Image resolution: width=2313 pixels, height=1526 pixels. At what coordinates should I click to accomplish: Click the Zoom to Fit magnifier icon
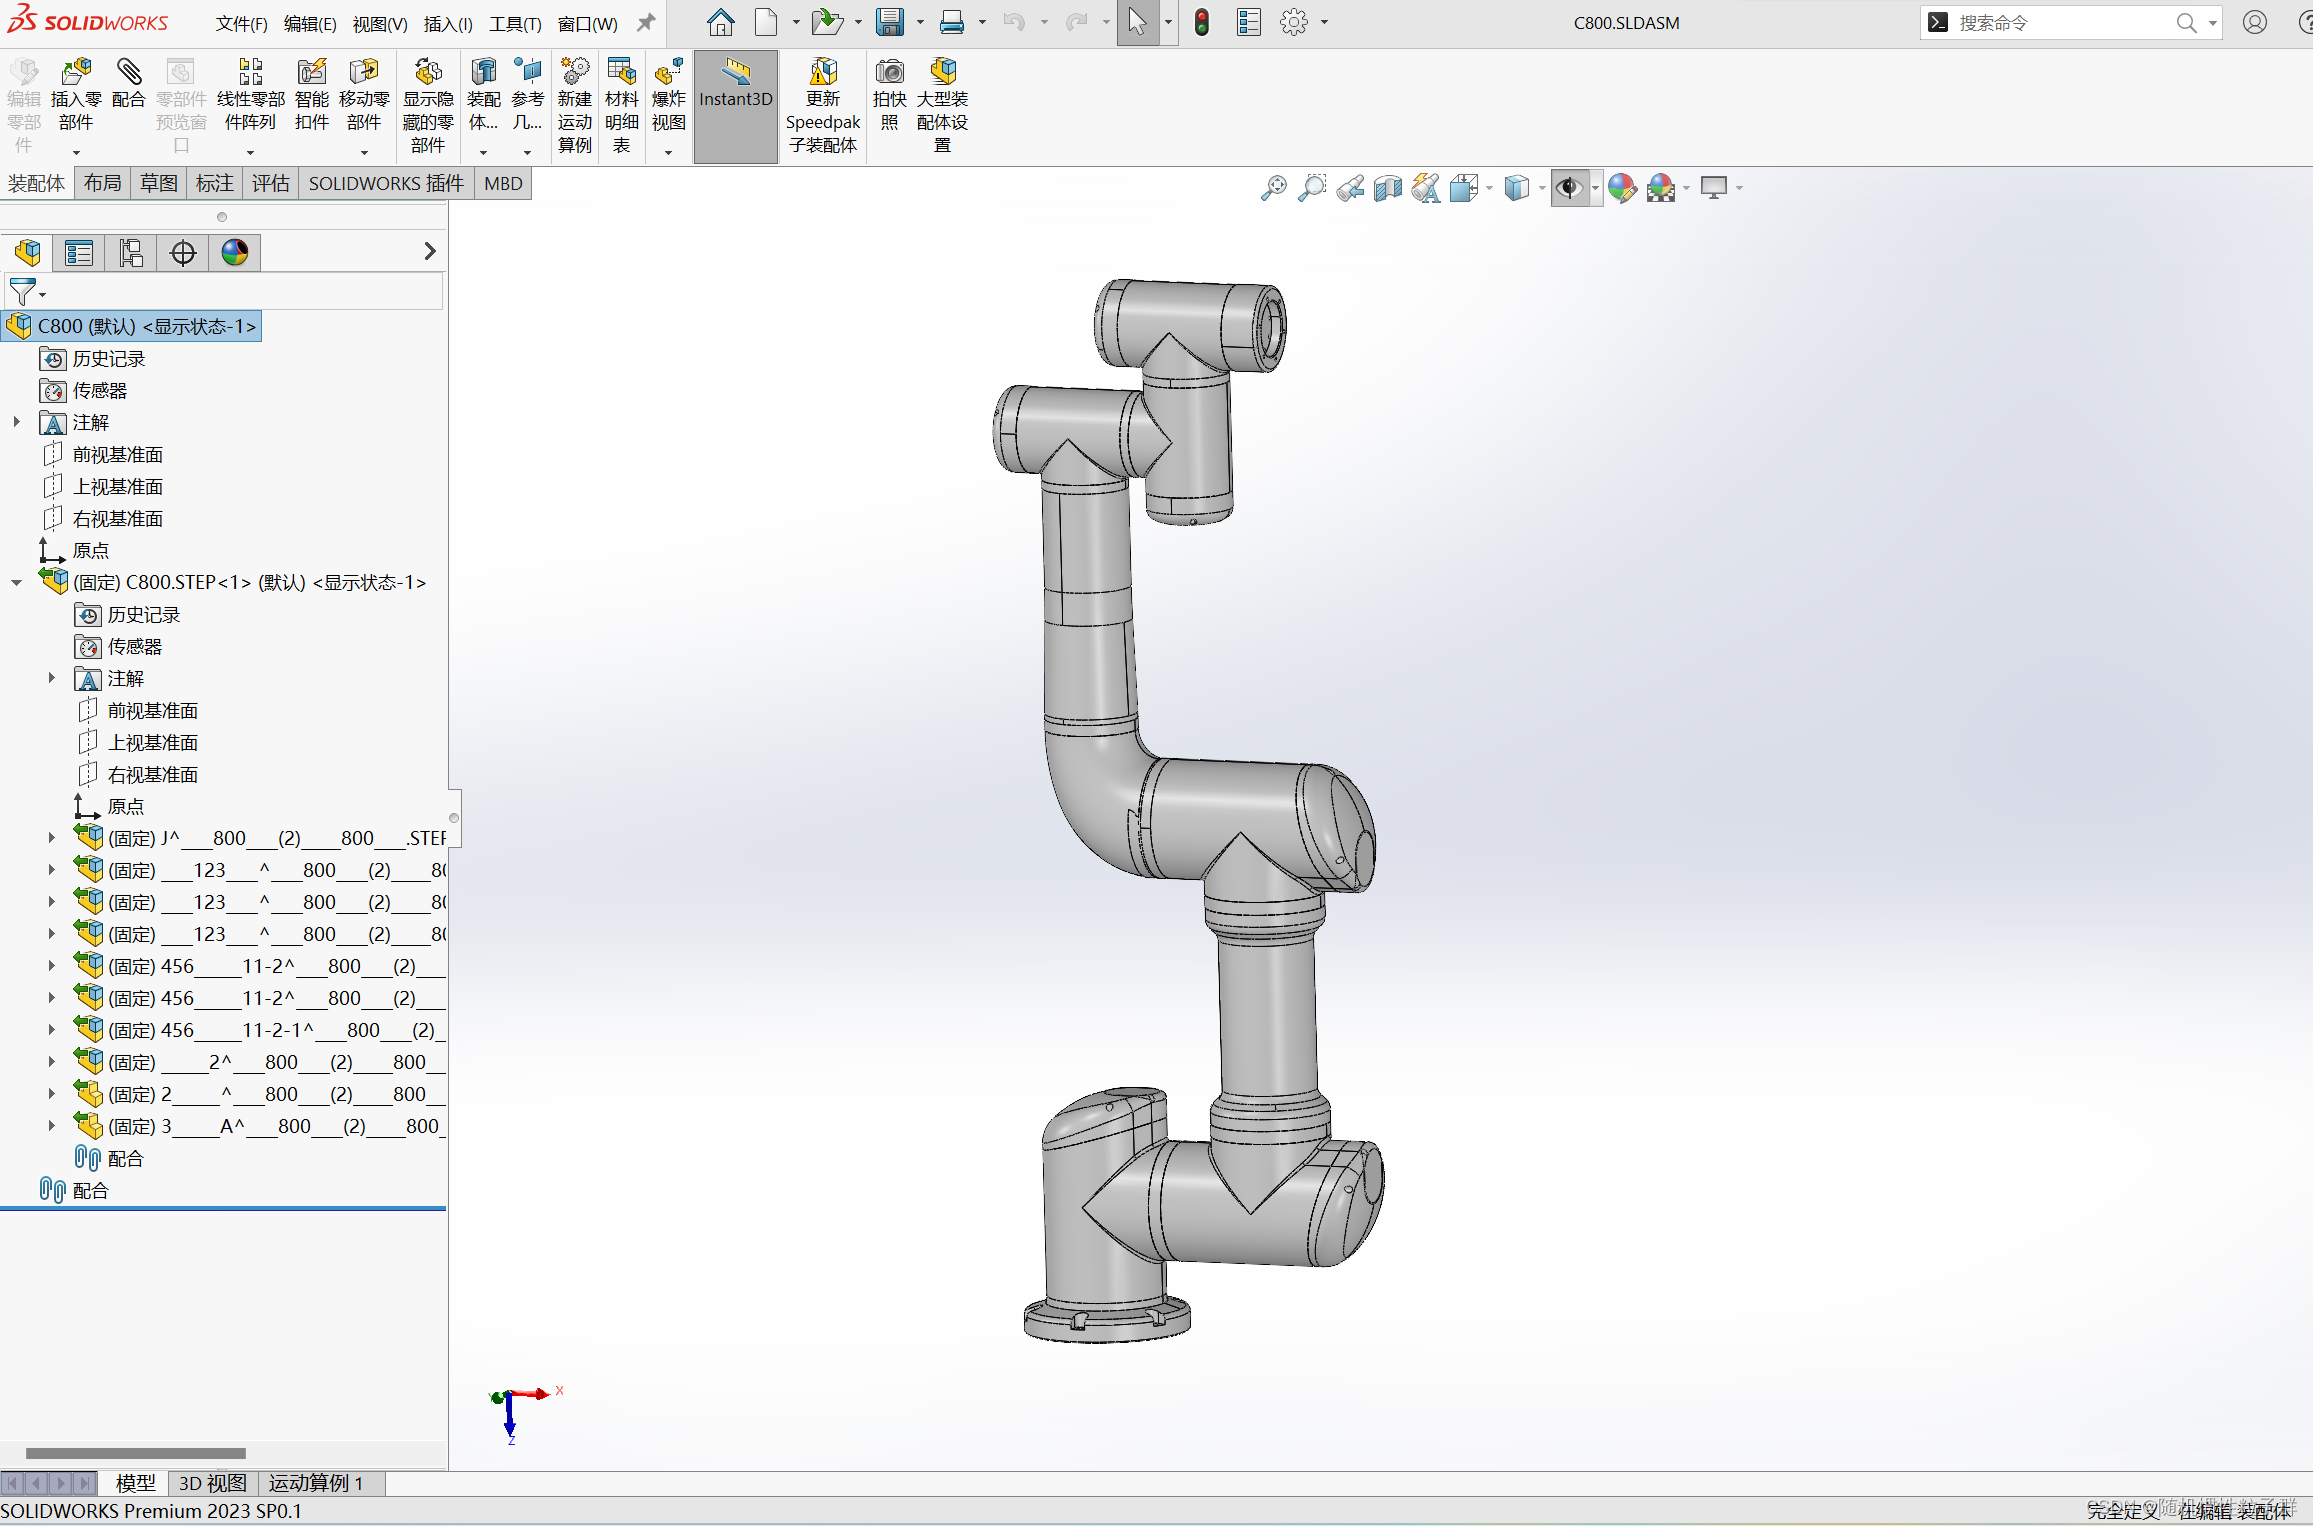(x=1273, y=188)
